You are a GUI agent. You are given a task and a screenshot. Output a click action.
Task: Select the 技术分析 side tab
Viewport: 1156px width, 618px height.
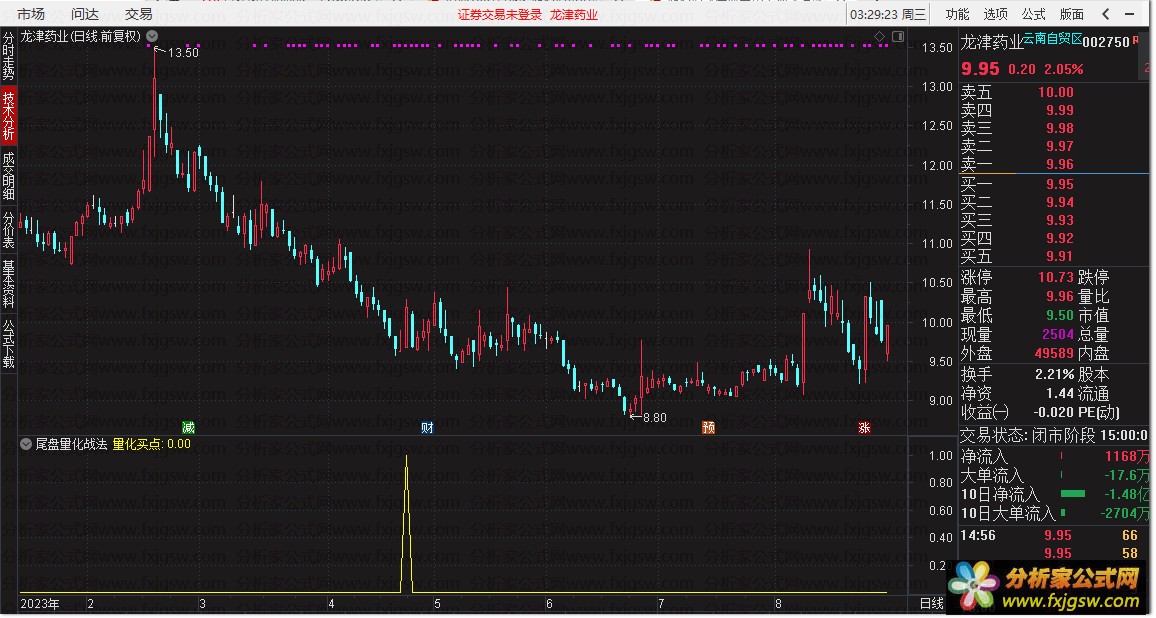pos(8,116)
